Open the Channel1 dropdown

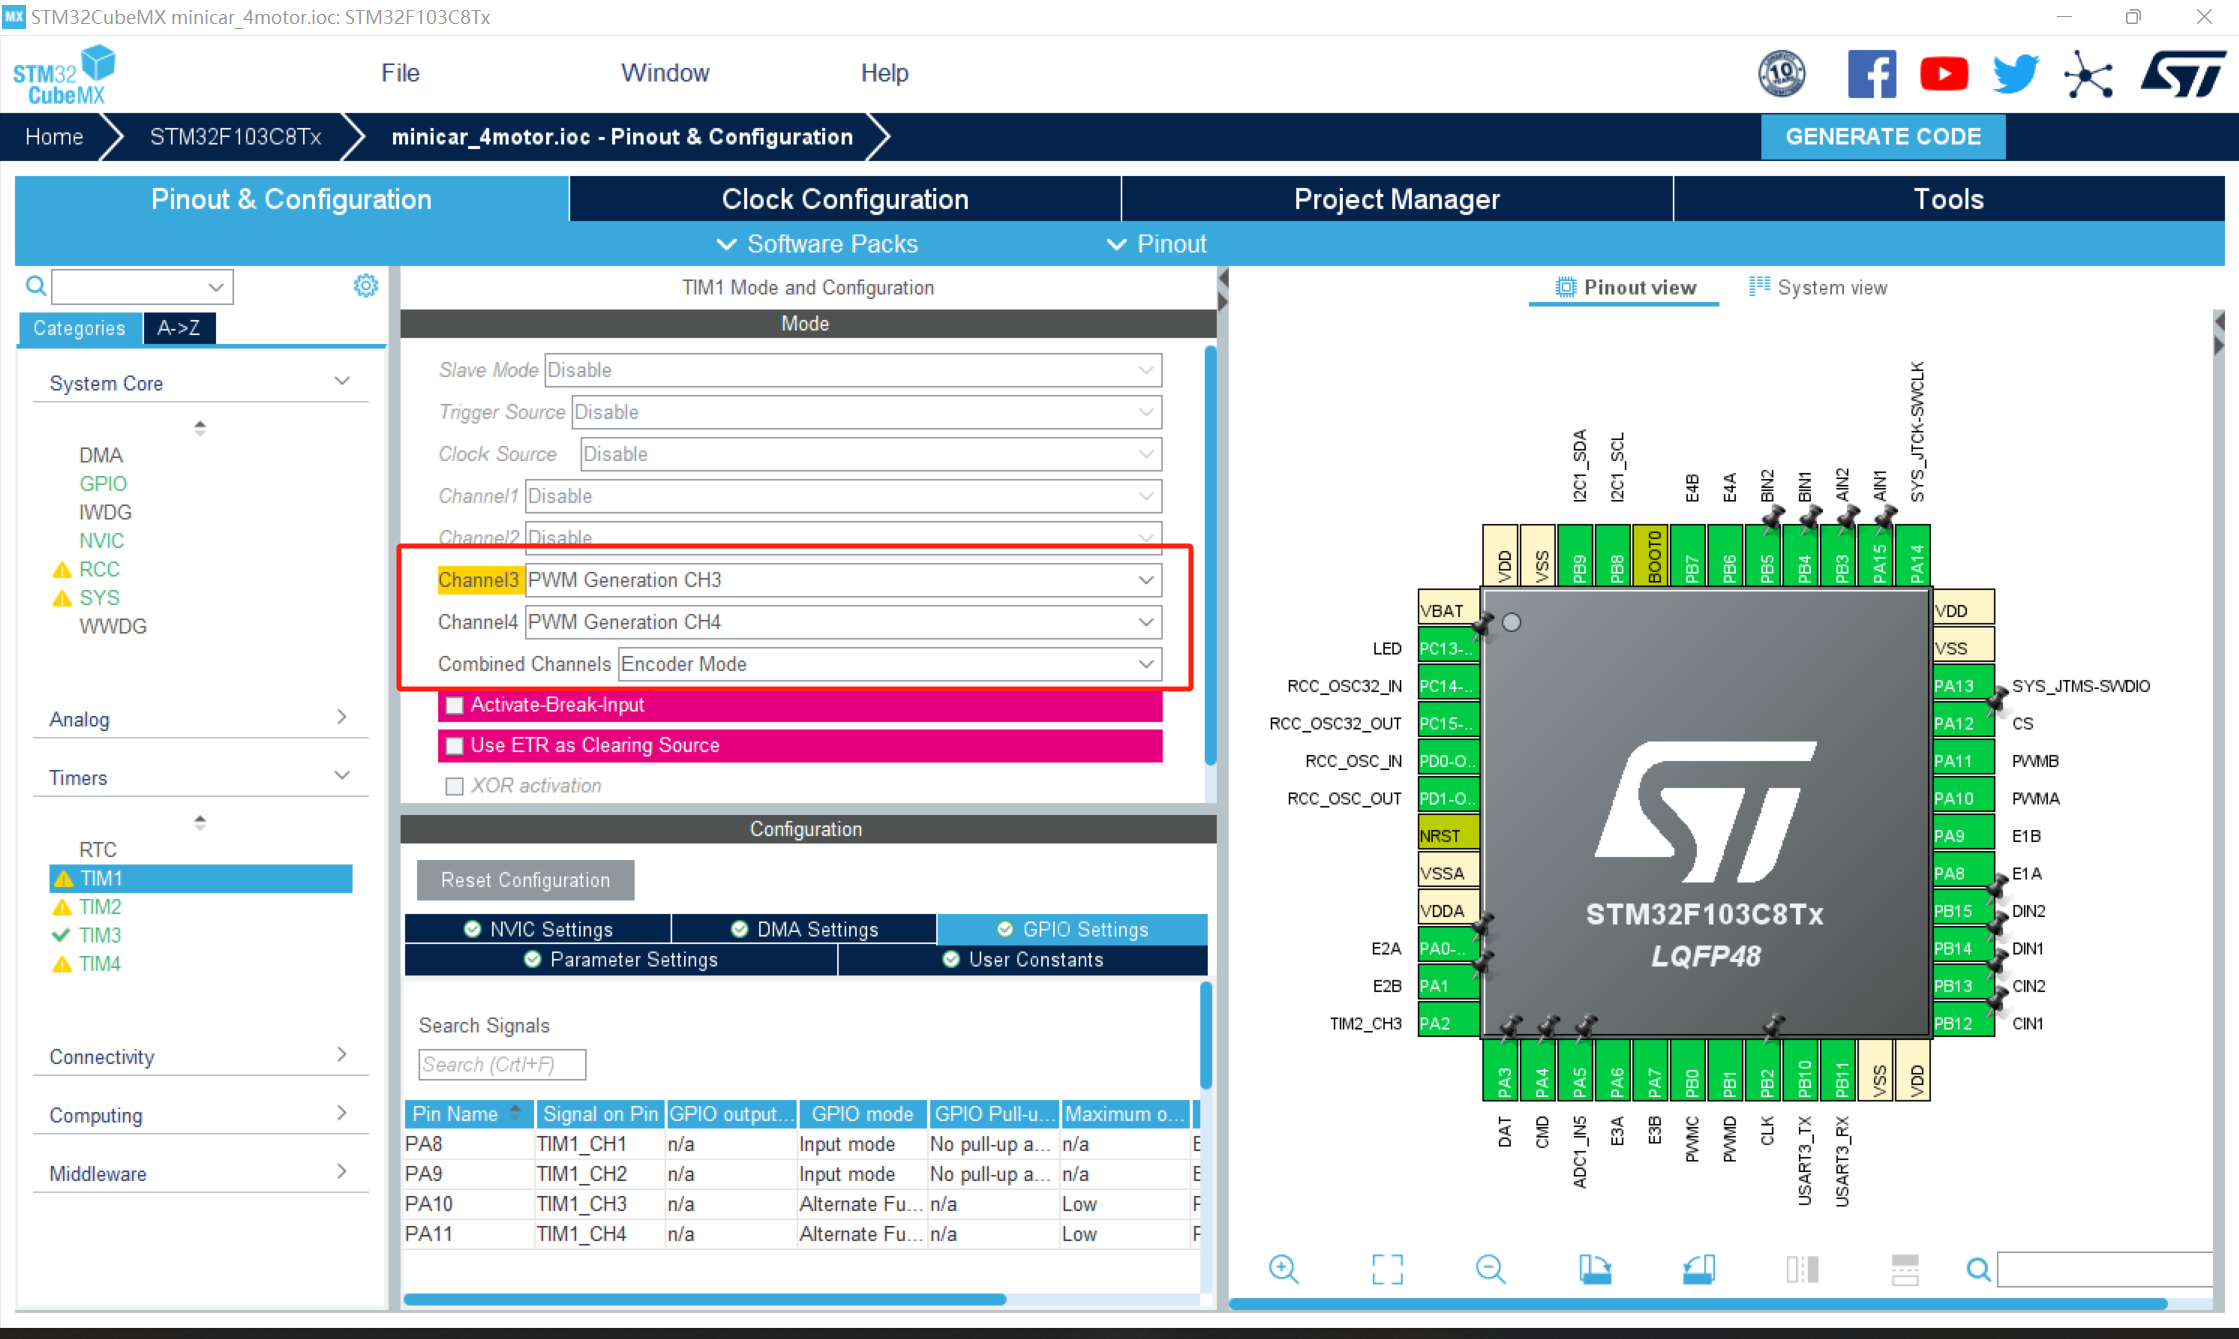pyautogui.click(x=843, y=496)
